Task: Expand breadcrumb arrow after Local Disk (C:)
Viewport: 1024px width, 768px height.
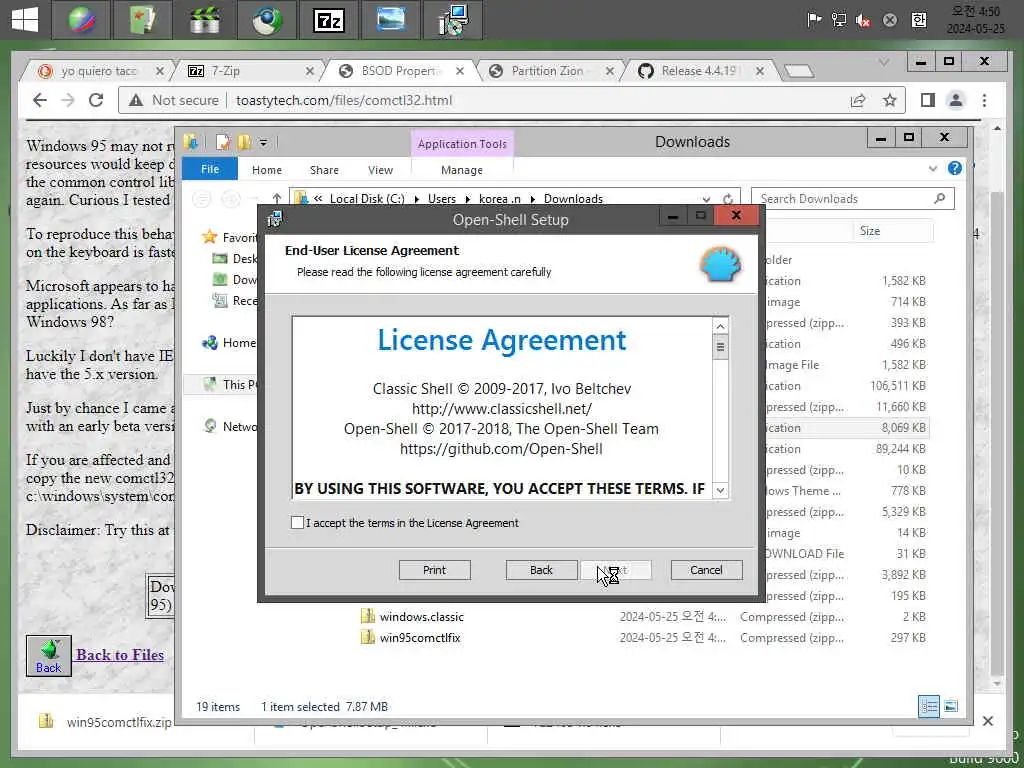Action: (x=416, y=199)
